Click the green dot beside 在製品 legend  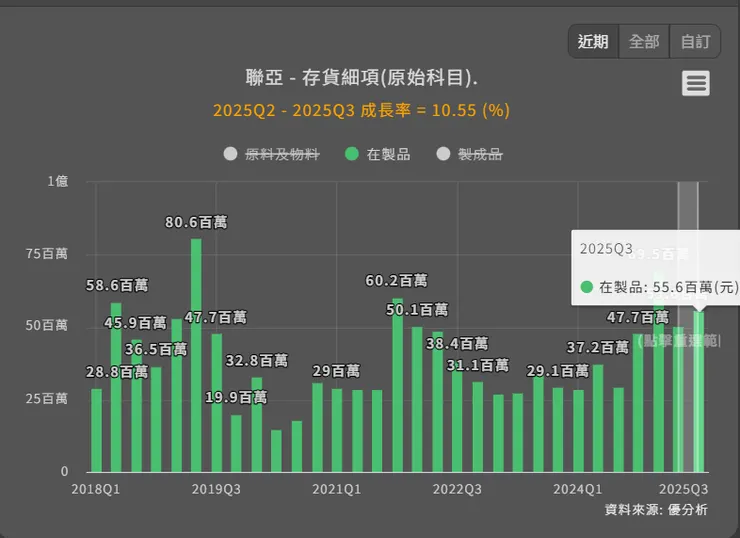click(352, 154)
